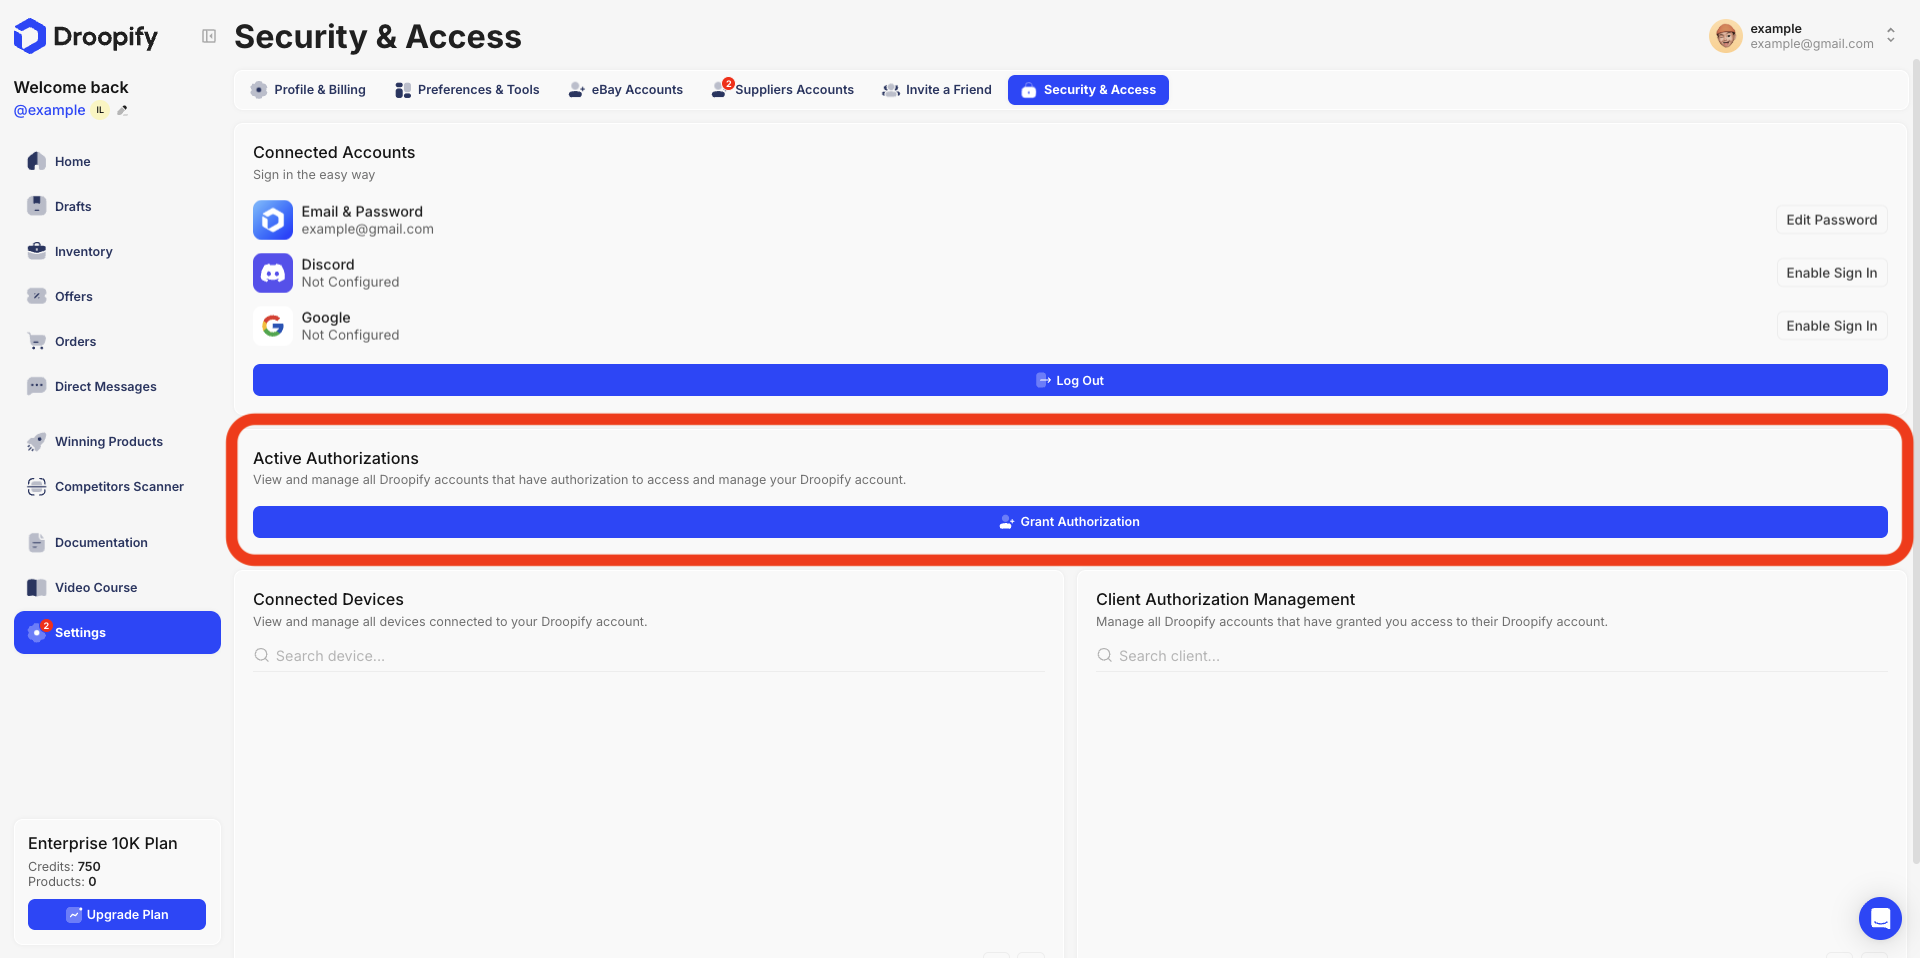This screenshot has height=958, width=1920.
Task: Expand the account switcher chevron
Action: point(1890,36)
